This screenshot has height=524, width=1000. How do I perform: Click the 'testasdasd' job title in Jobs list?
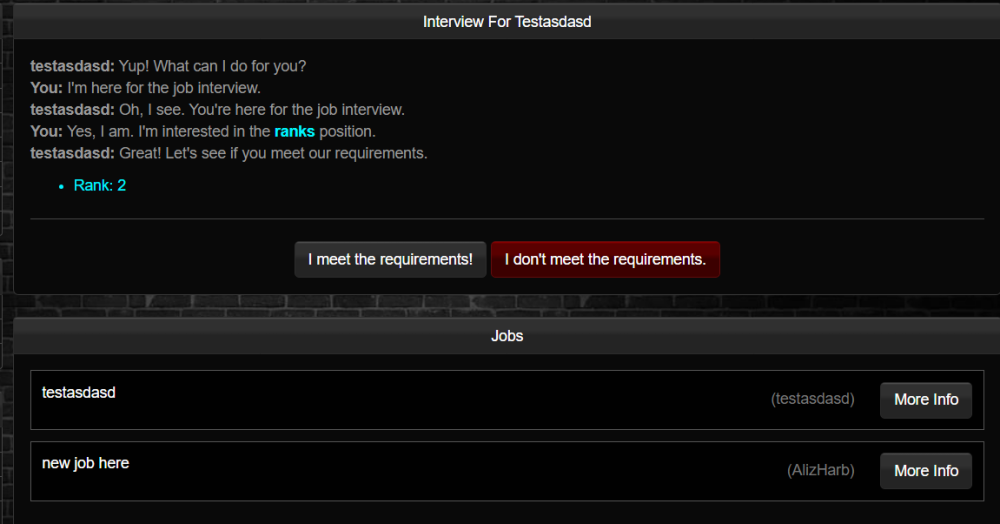[79, 393]
